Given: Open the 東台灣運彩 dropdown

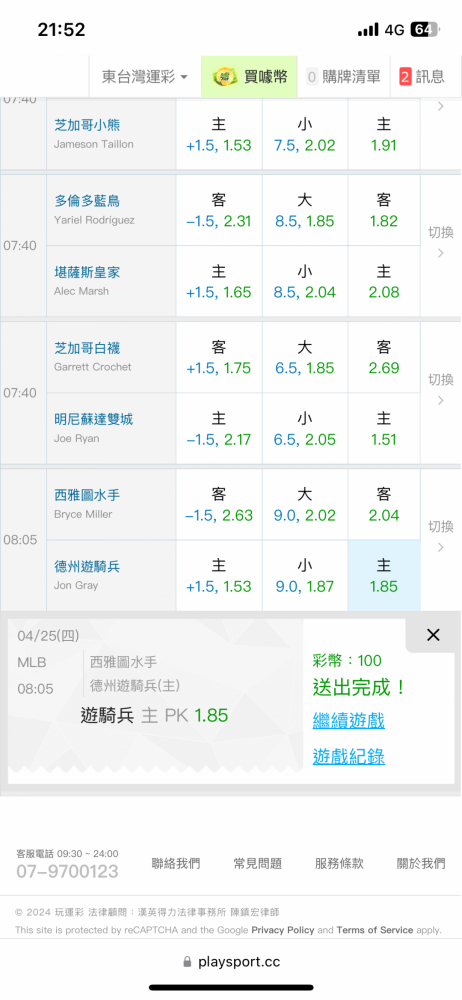Looking at the screenshot, I should [x=145, y=77].
